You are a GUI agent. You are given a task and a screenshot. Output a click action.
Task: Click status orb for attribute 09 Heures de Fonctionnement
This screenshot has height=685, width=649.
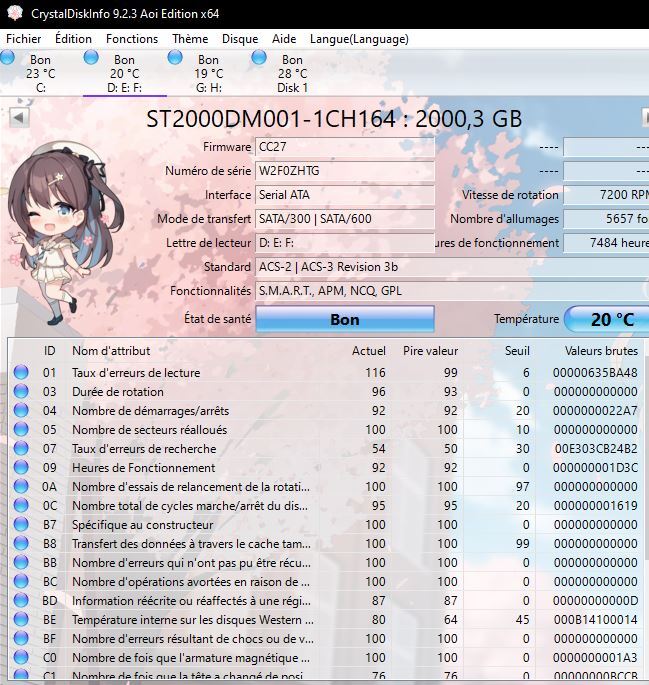coord(21,467)
